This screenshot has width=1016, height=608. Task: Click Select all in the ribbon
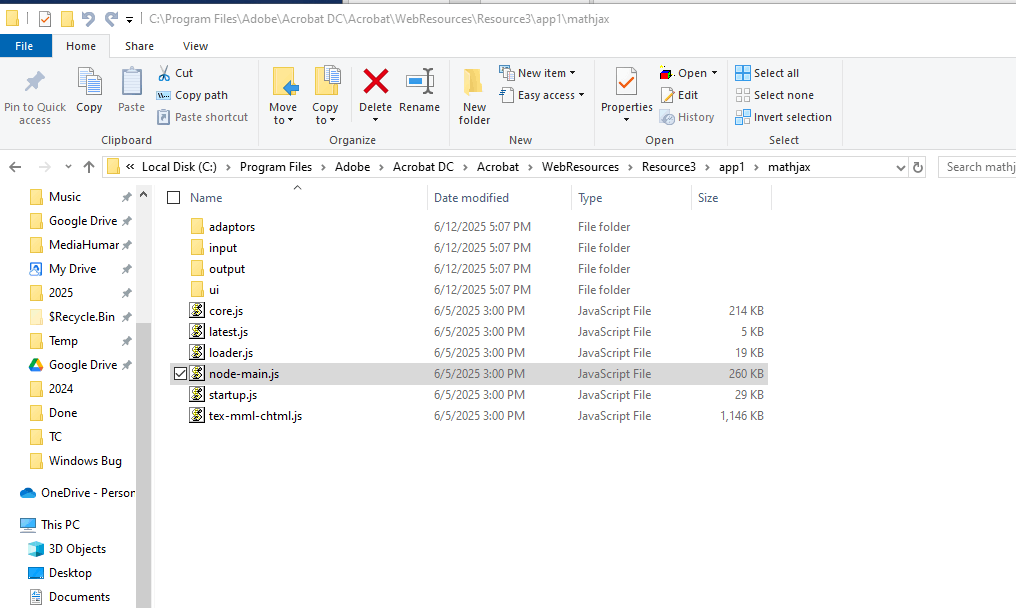[767, 73]
